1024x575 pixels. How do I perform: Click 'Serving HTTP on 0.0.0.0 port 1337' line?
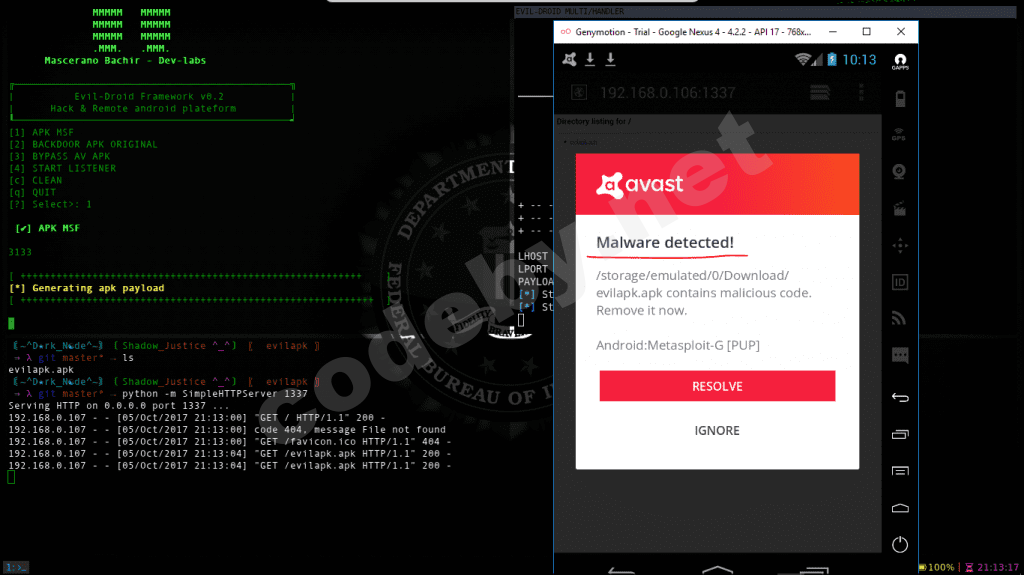pyautogui.click(x=119, y=405)
